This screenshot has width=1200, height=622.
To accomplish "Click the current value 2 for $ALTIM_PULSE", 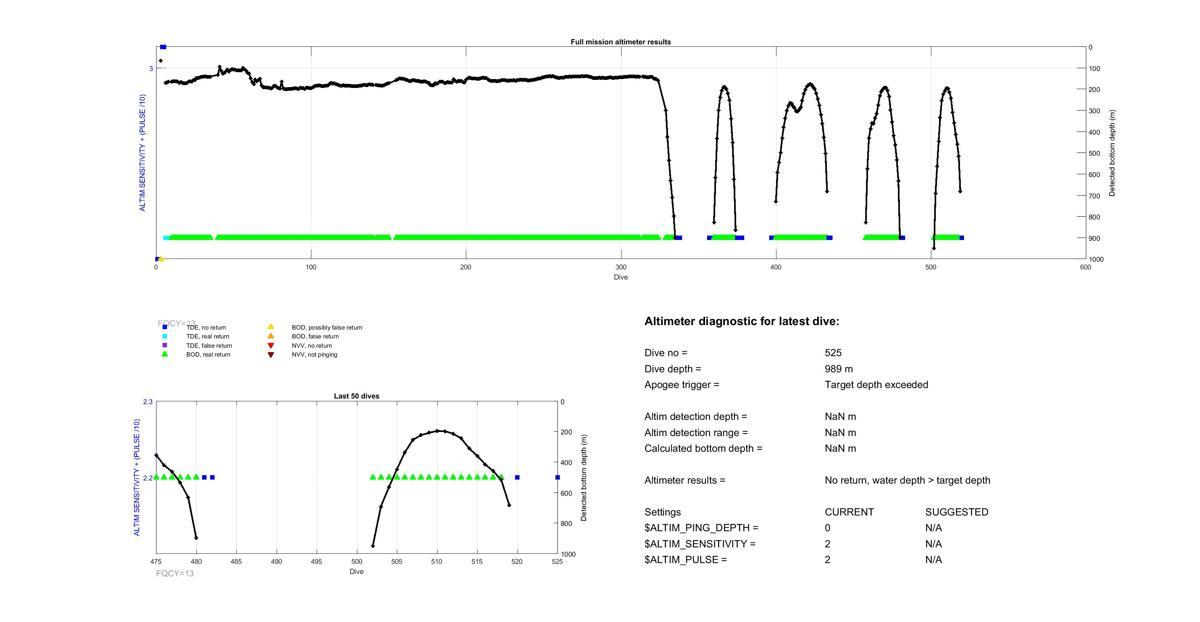I will [828, 560].
